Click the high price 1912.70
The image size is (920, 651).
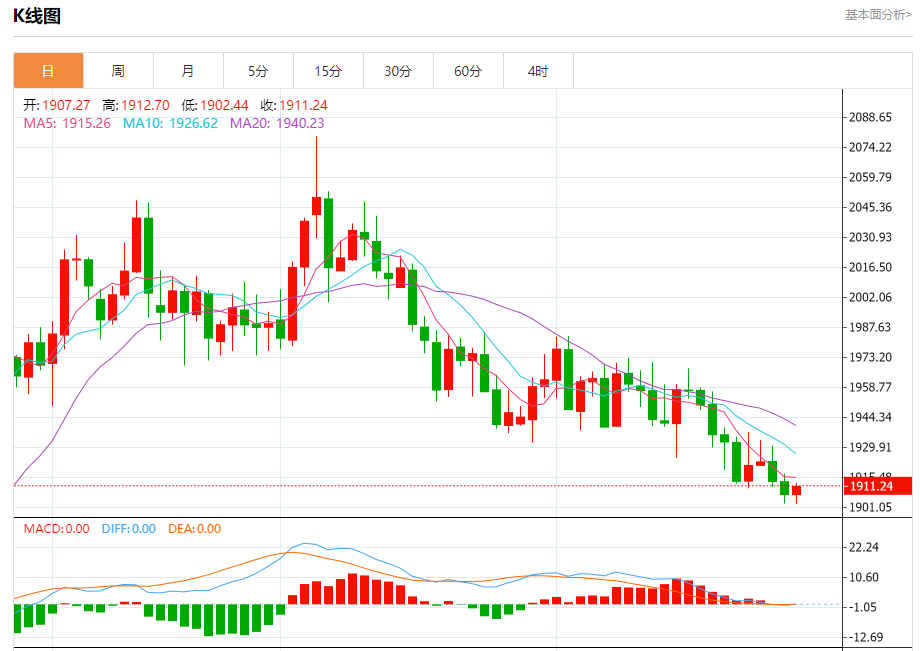click(x=146, y=105)
